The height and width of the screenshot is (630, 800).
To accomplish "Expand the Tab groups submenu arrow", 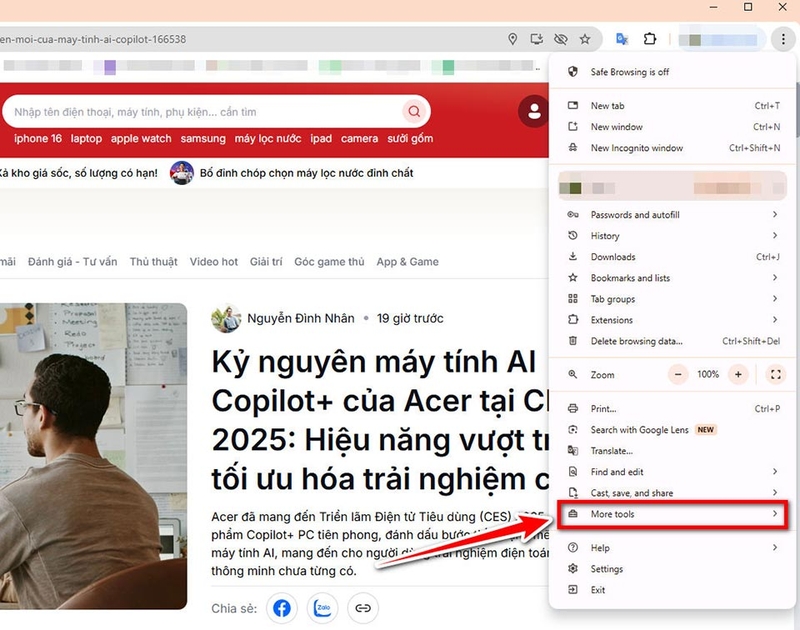I will coord(775,298).
